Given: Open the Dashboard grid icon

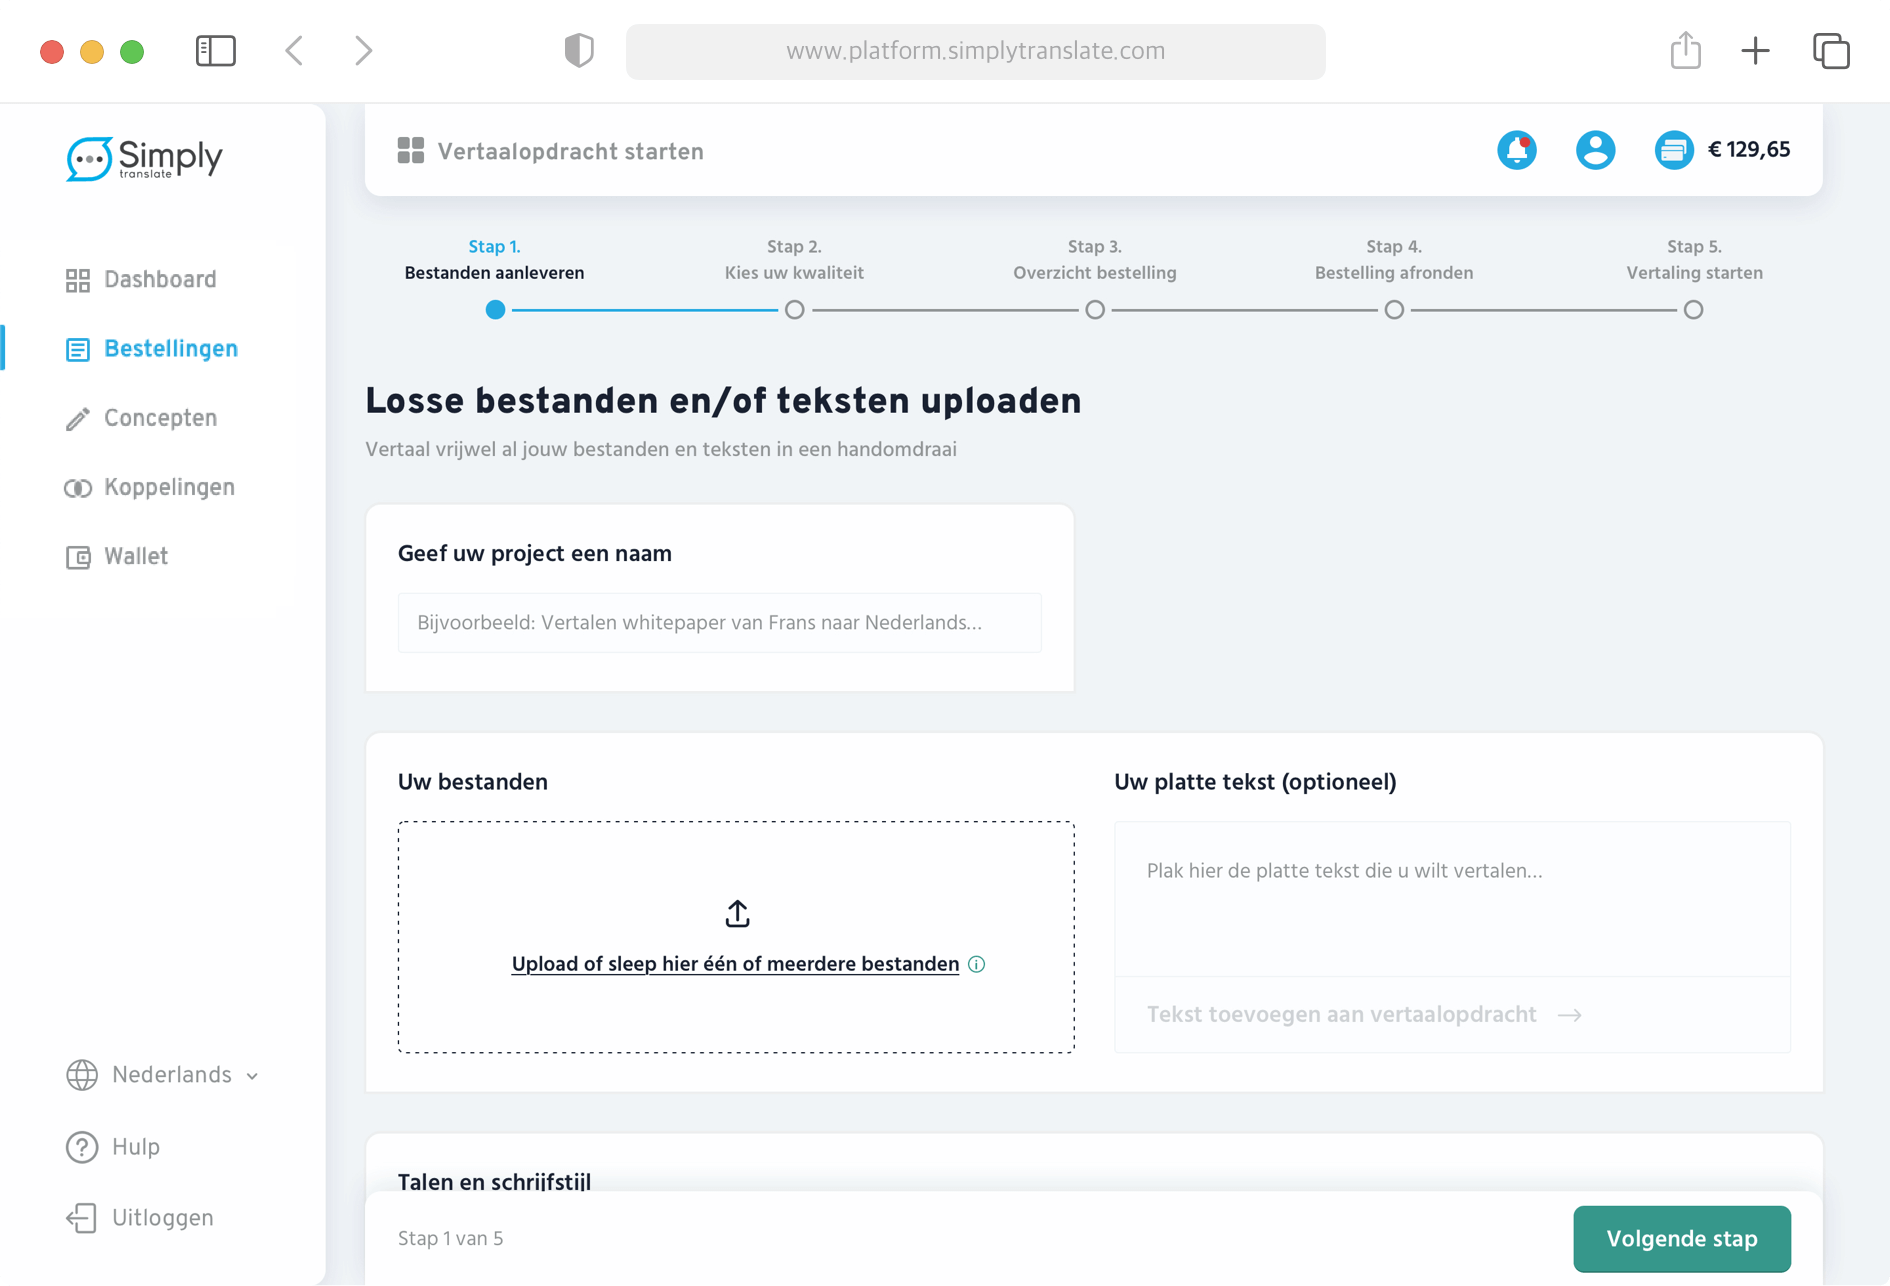Looking at the screenshot, I should [78, 280].
